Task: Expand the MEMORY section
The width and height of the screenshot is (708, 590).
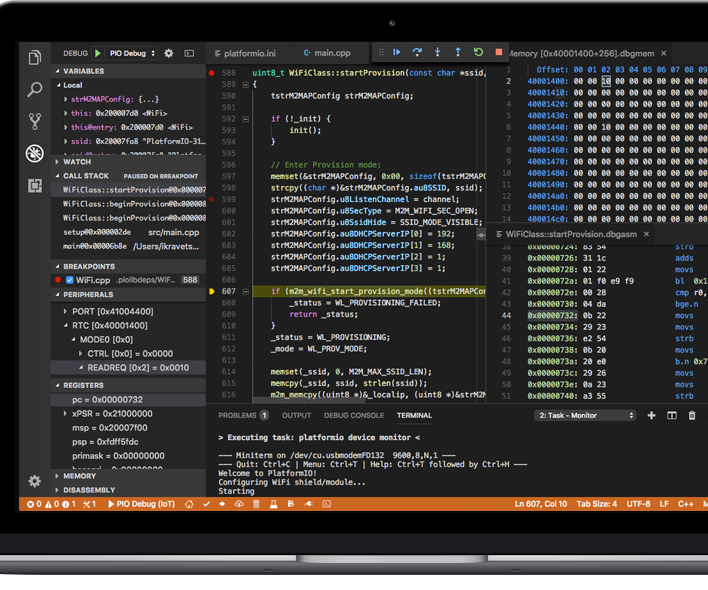Action: [x=129, y=476]
